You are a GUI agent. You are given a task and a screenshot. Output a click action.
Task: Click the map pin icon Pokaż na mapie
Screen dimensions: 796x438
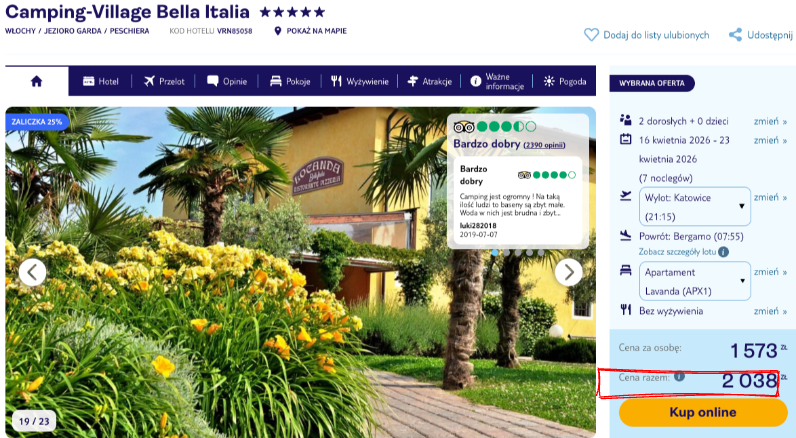click(x=277, y=31)
